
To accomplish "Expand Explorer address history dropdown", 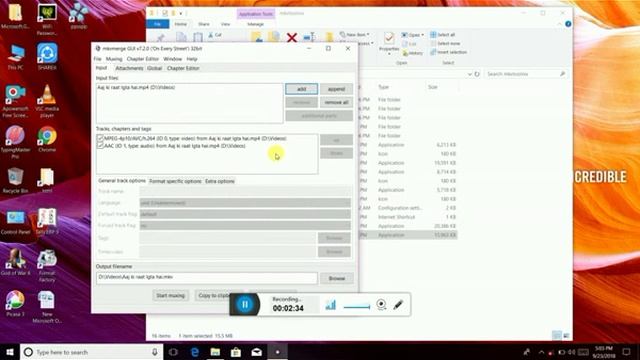I will click(470, 74).
